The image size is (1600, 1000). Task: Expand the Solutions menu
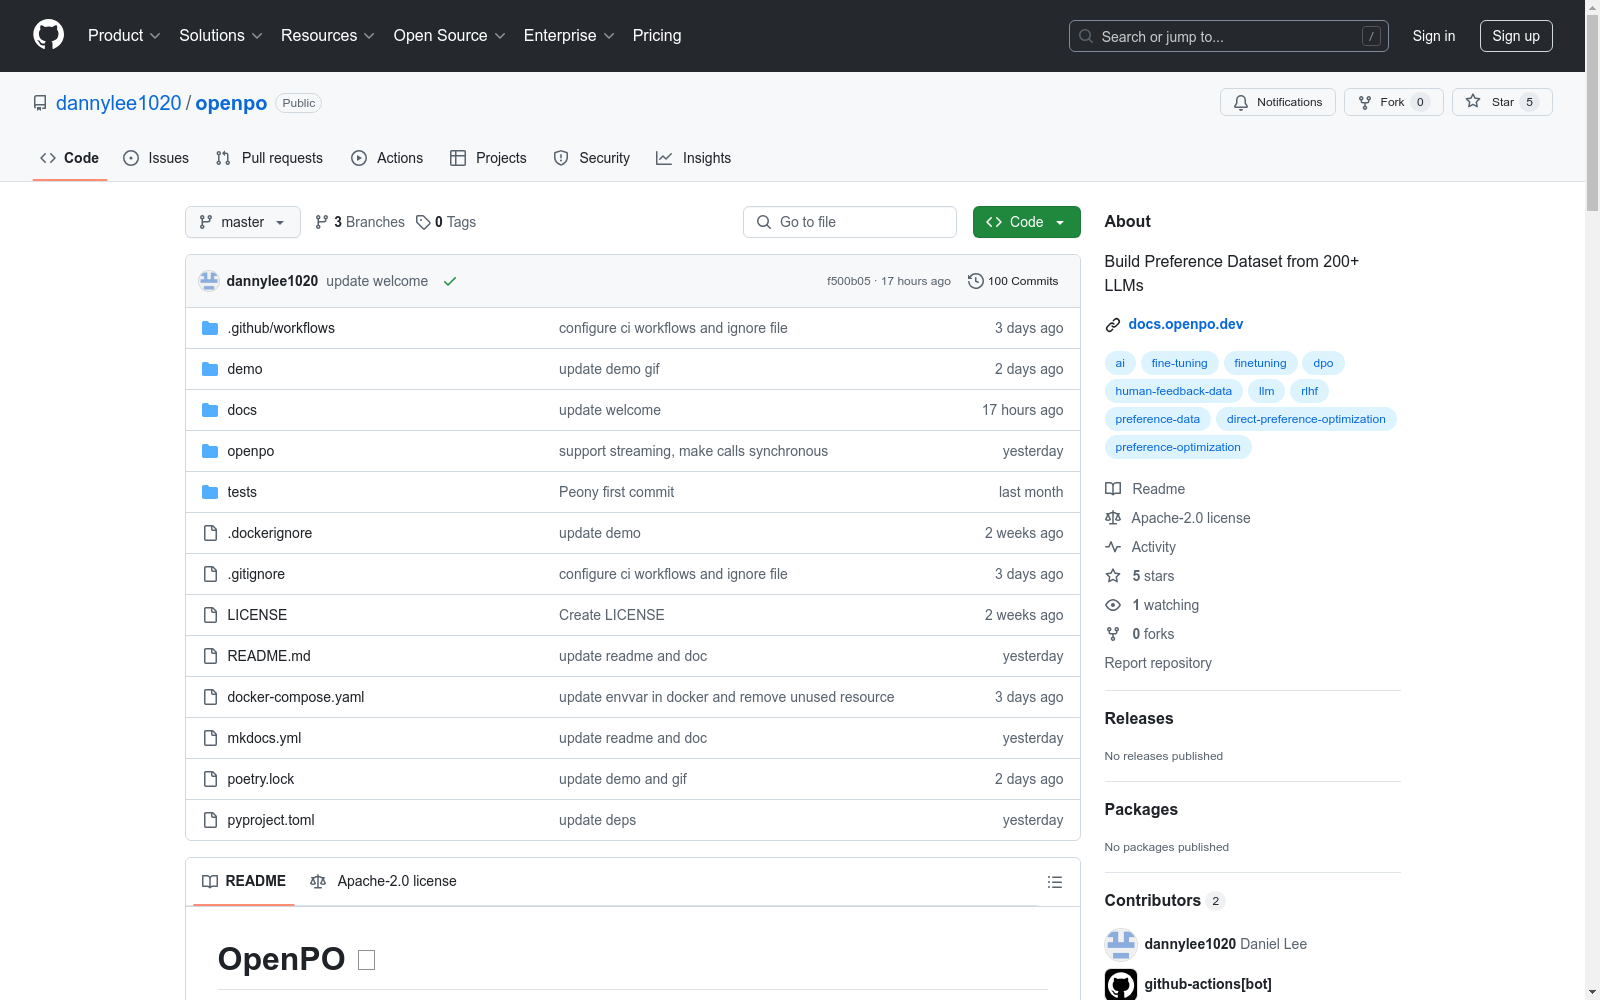click(x=221, y=35)
